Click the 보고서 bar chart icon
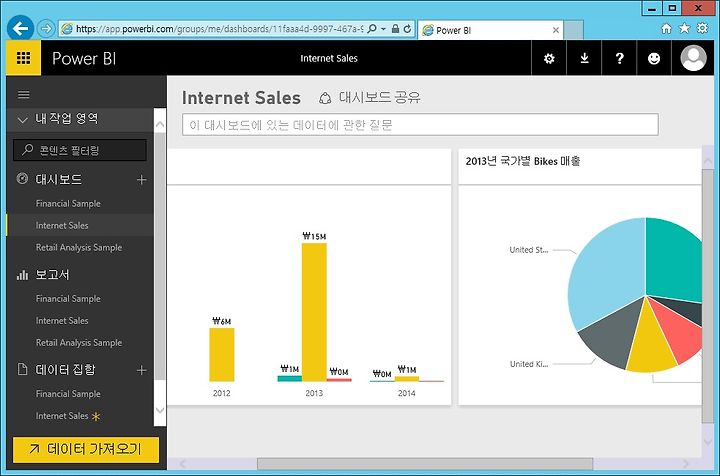The width and height of the screenshot is (720, 476). pyautogui.click(x=22, y=274)
